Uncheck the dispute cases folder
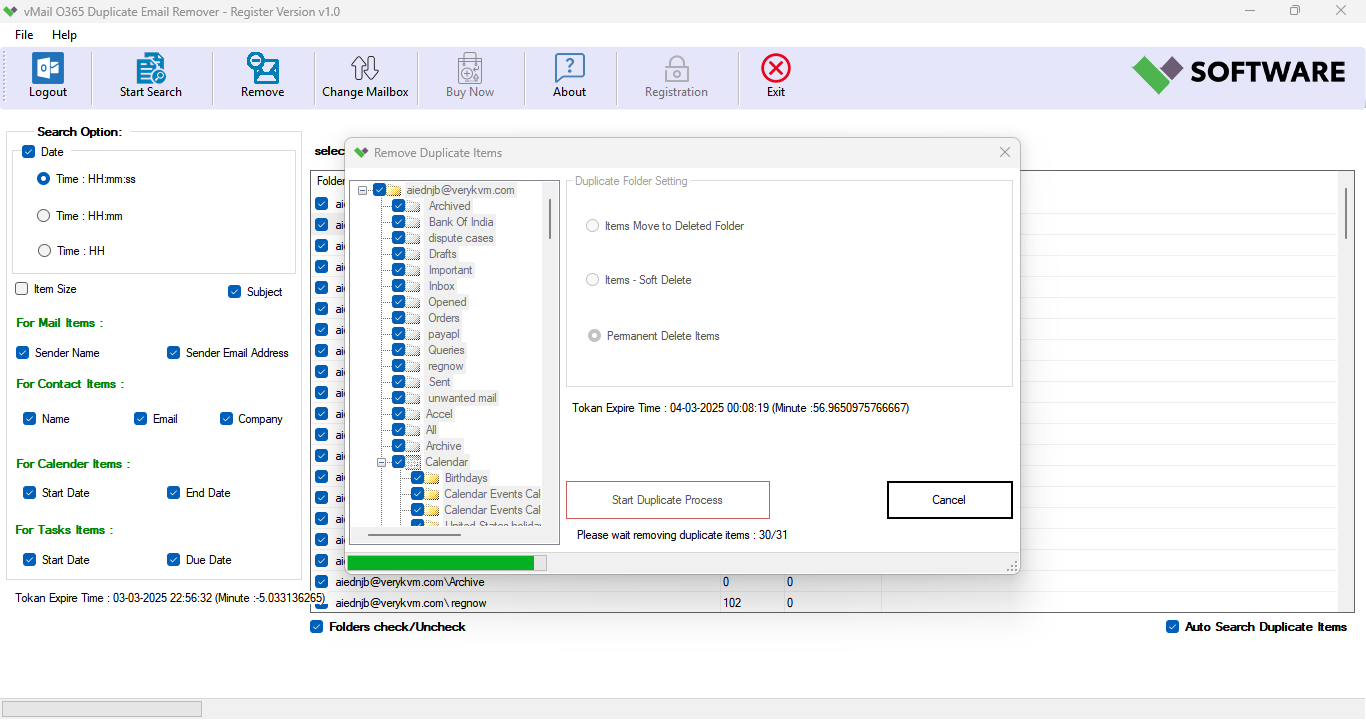The height and width of the screenshot is (720, 1366). (399, 238)
